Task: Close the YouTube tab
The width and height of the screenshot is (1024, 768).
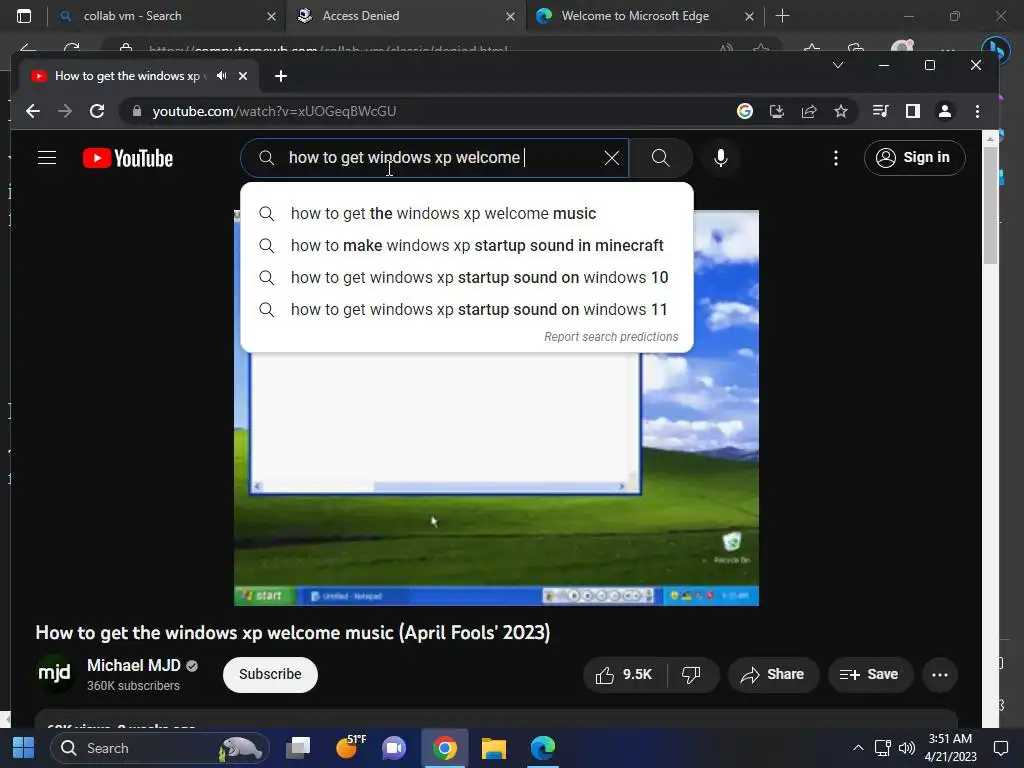Action: pyautogui.click(x=243, y=76)
